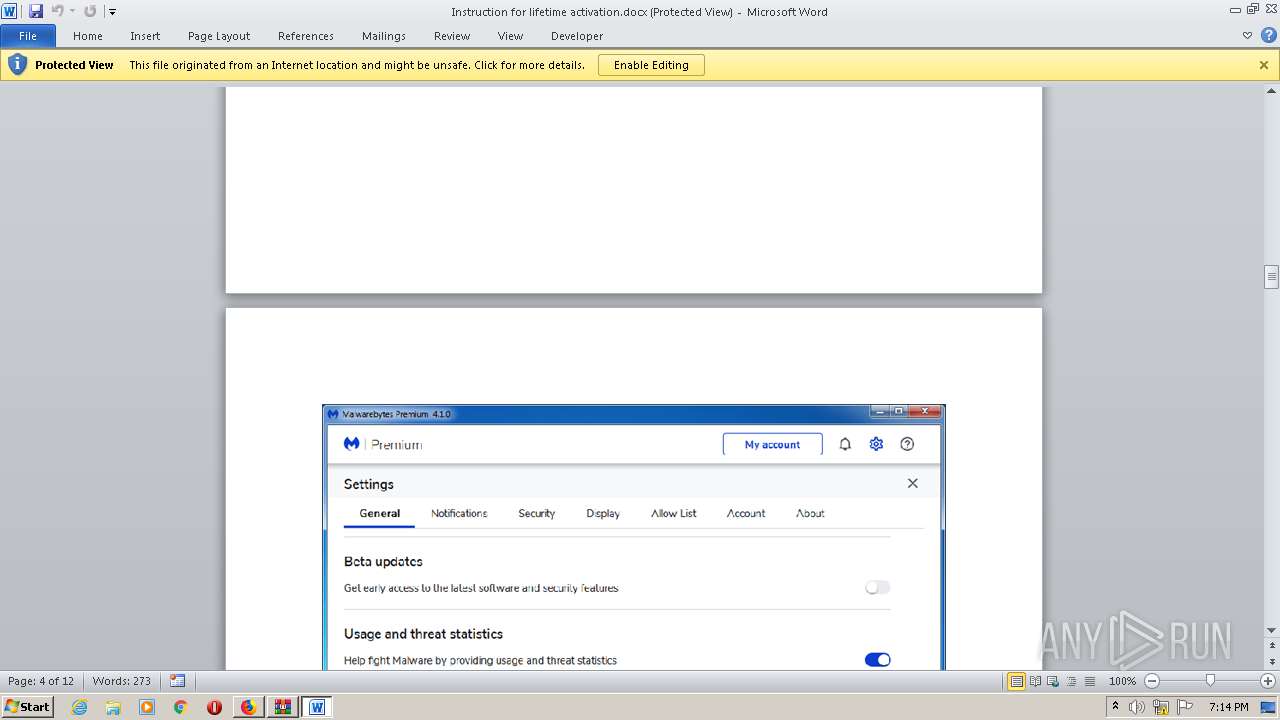Click the Windows Start button
1280x720 pixels.
click(27, 706)
